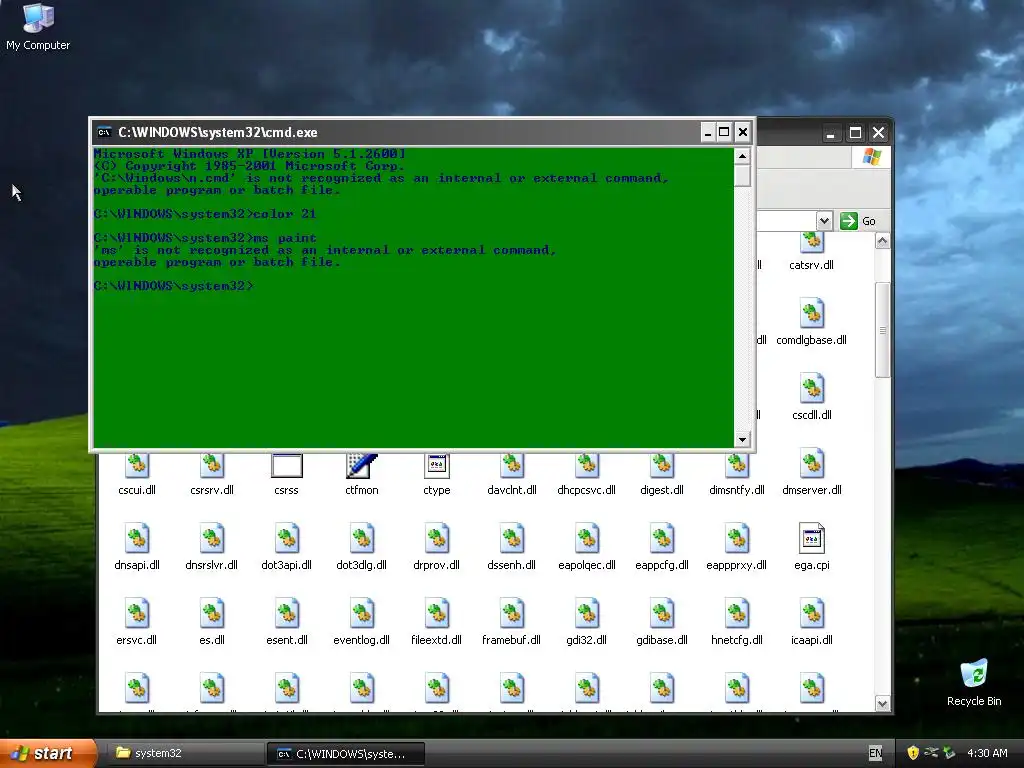The image size is (1024, 768).
Task: Select the es.dll file icon
Action: (x=212, y=622)
